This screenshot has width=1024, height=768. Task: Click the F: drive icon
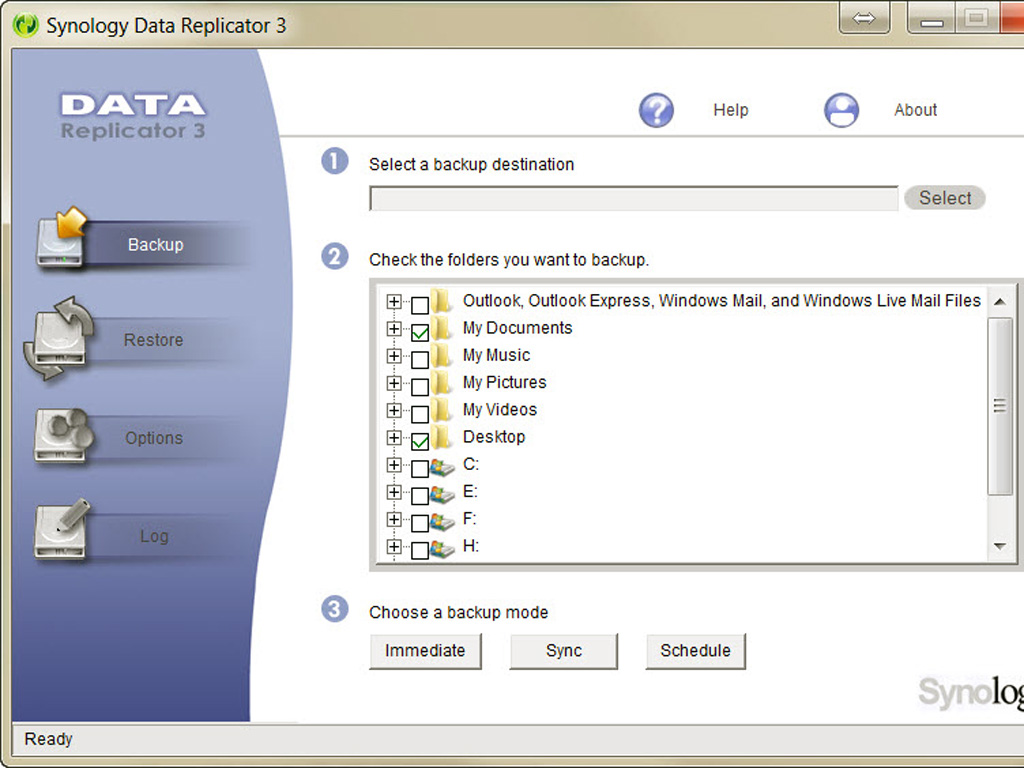pos(442,521)
